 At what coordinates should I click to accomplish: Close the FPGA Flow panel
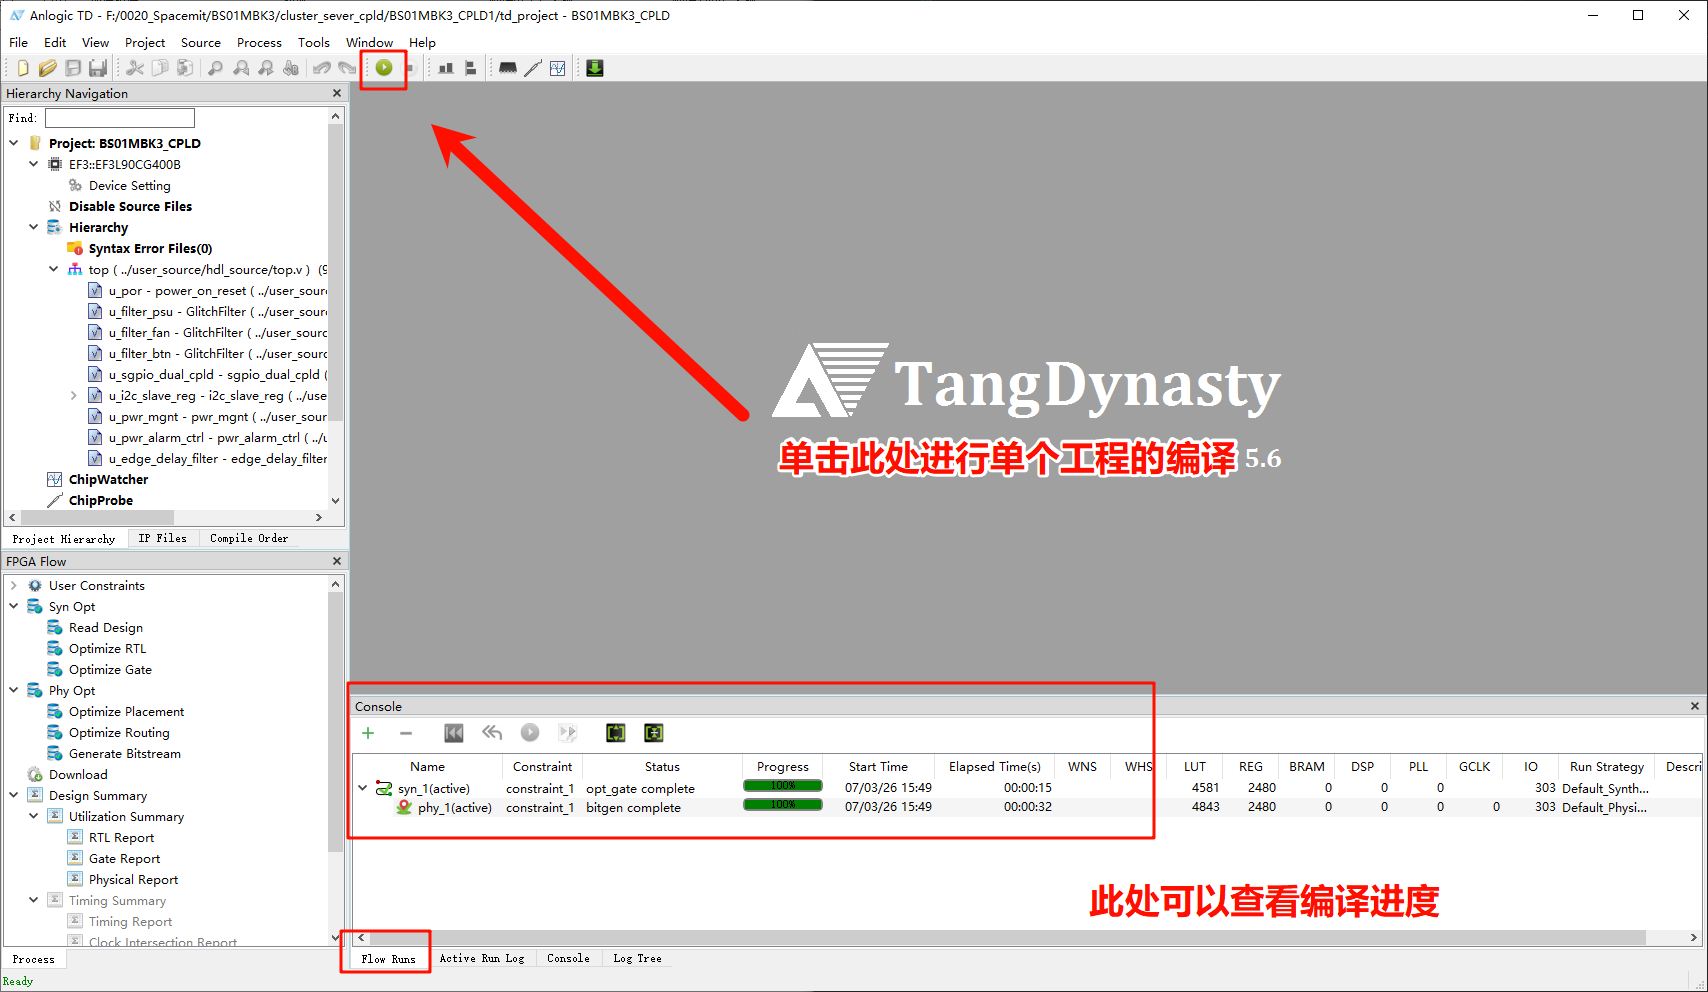337,561
